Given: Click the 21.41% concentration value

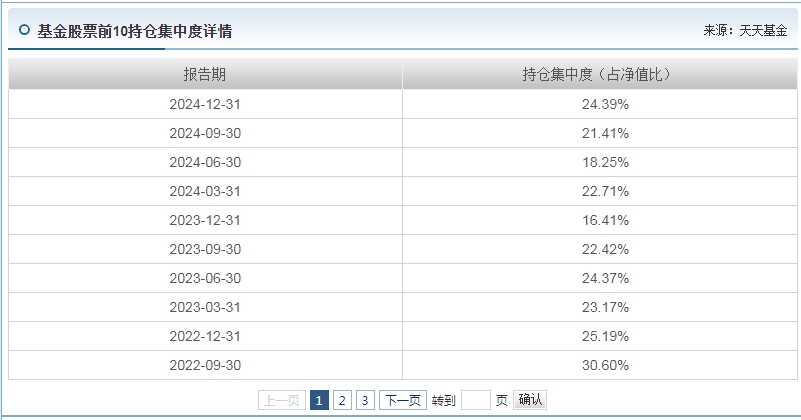Looking at the screenshot, I should point(605,133).
